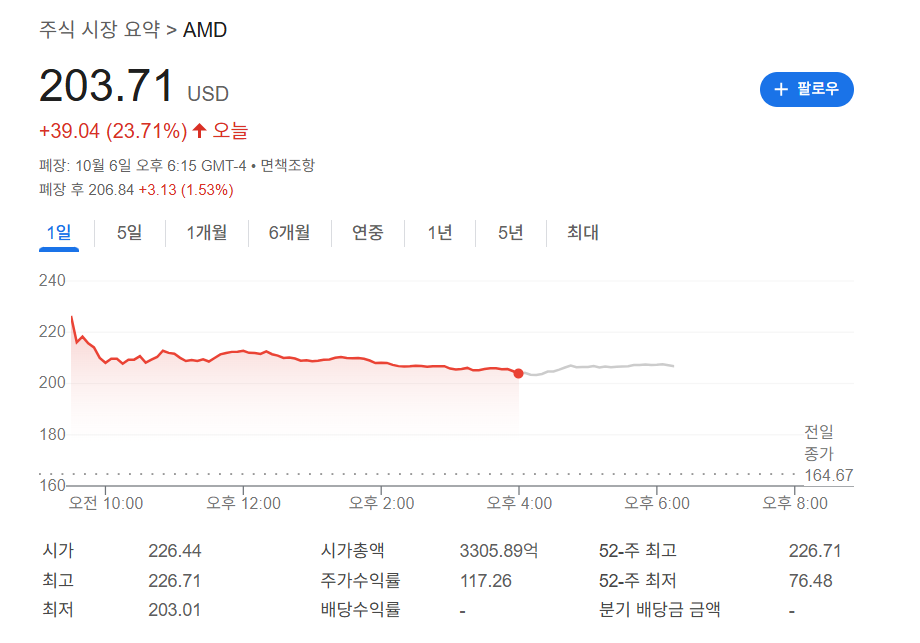Show the 1개월 price chart
The width and height of the screenshot is (920, 643).
coord(206,233)
